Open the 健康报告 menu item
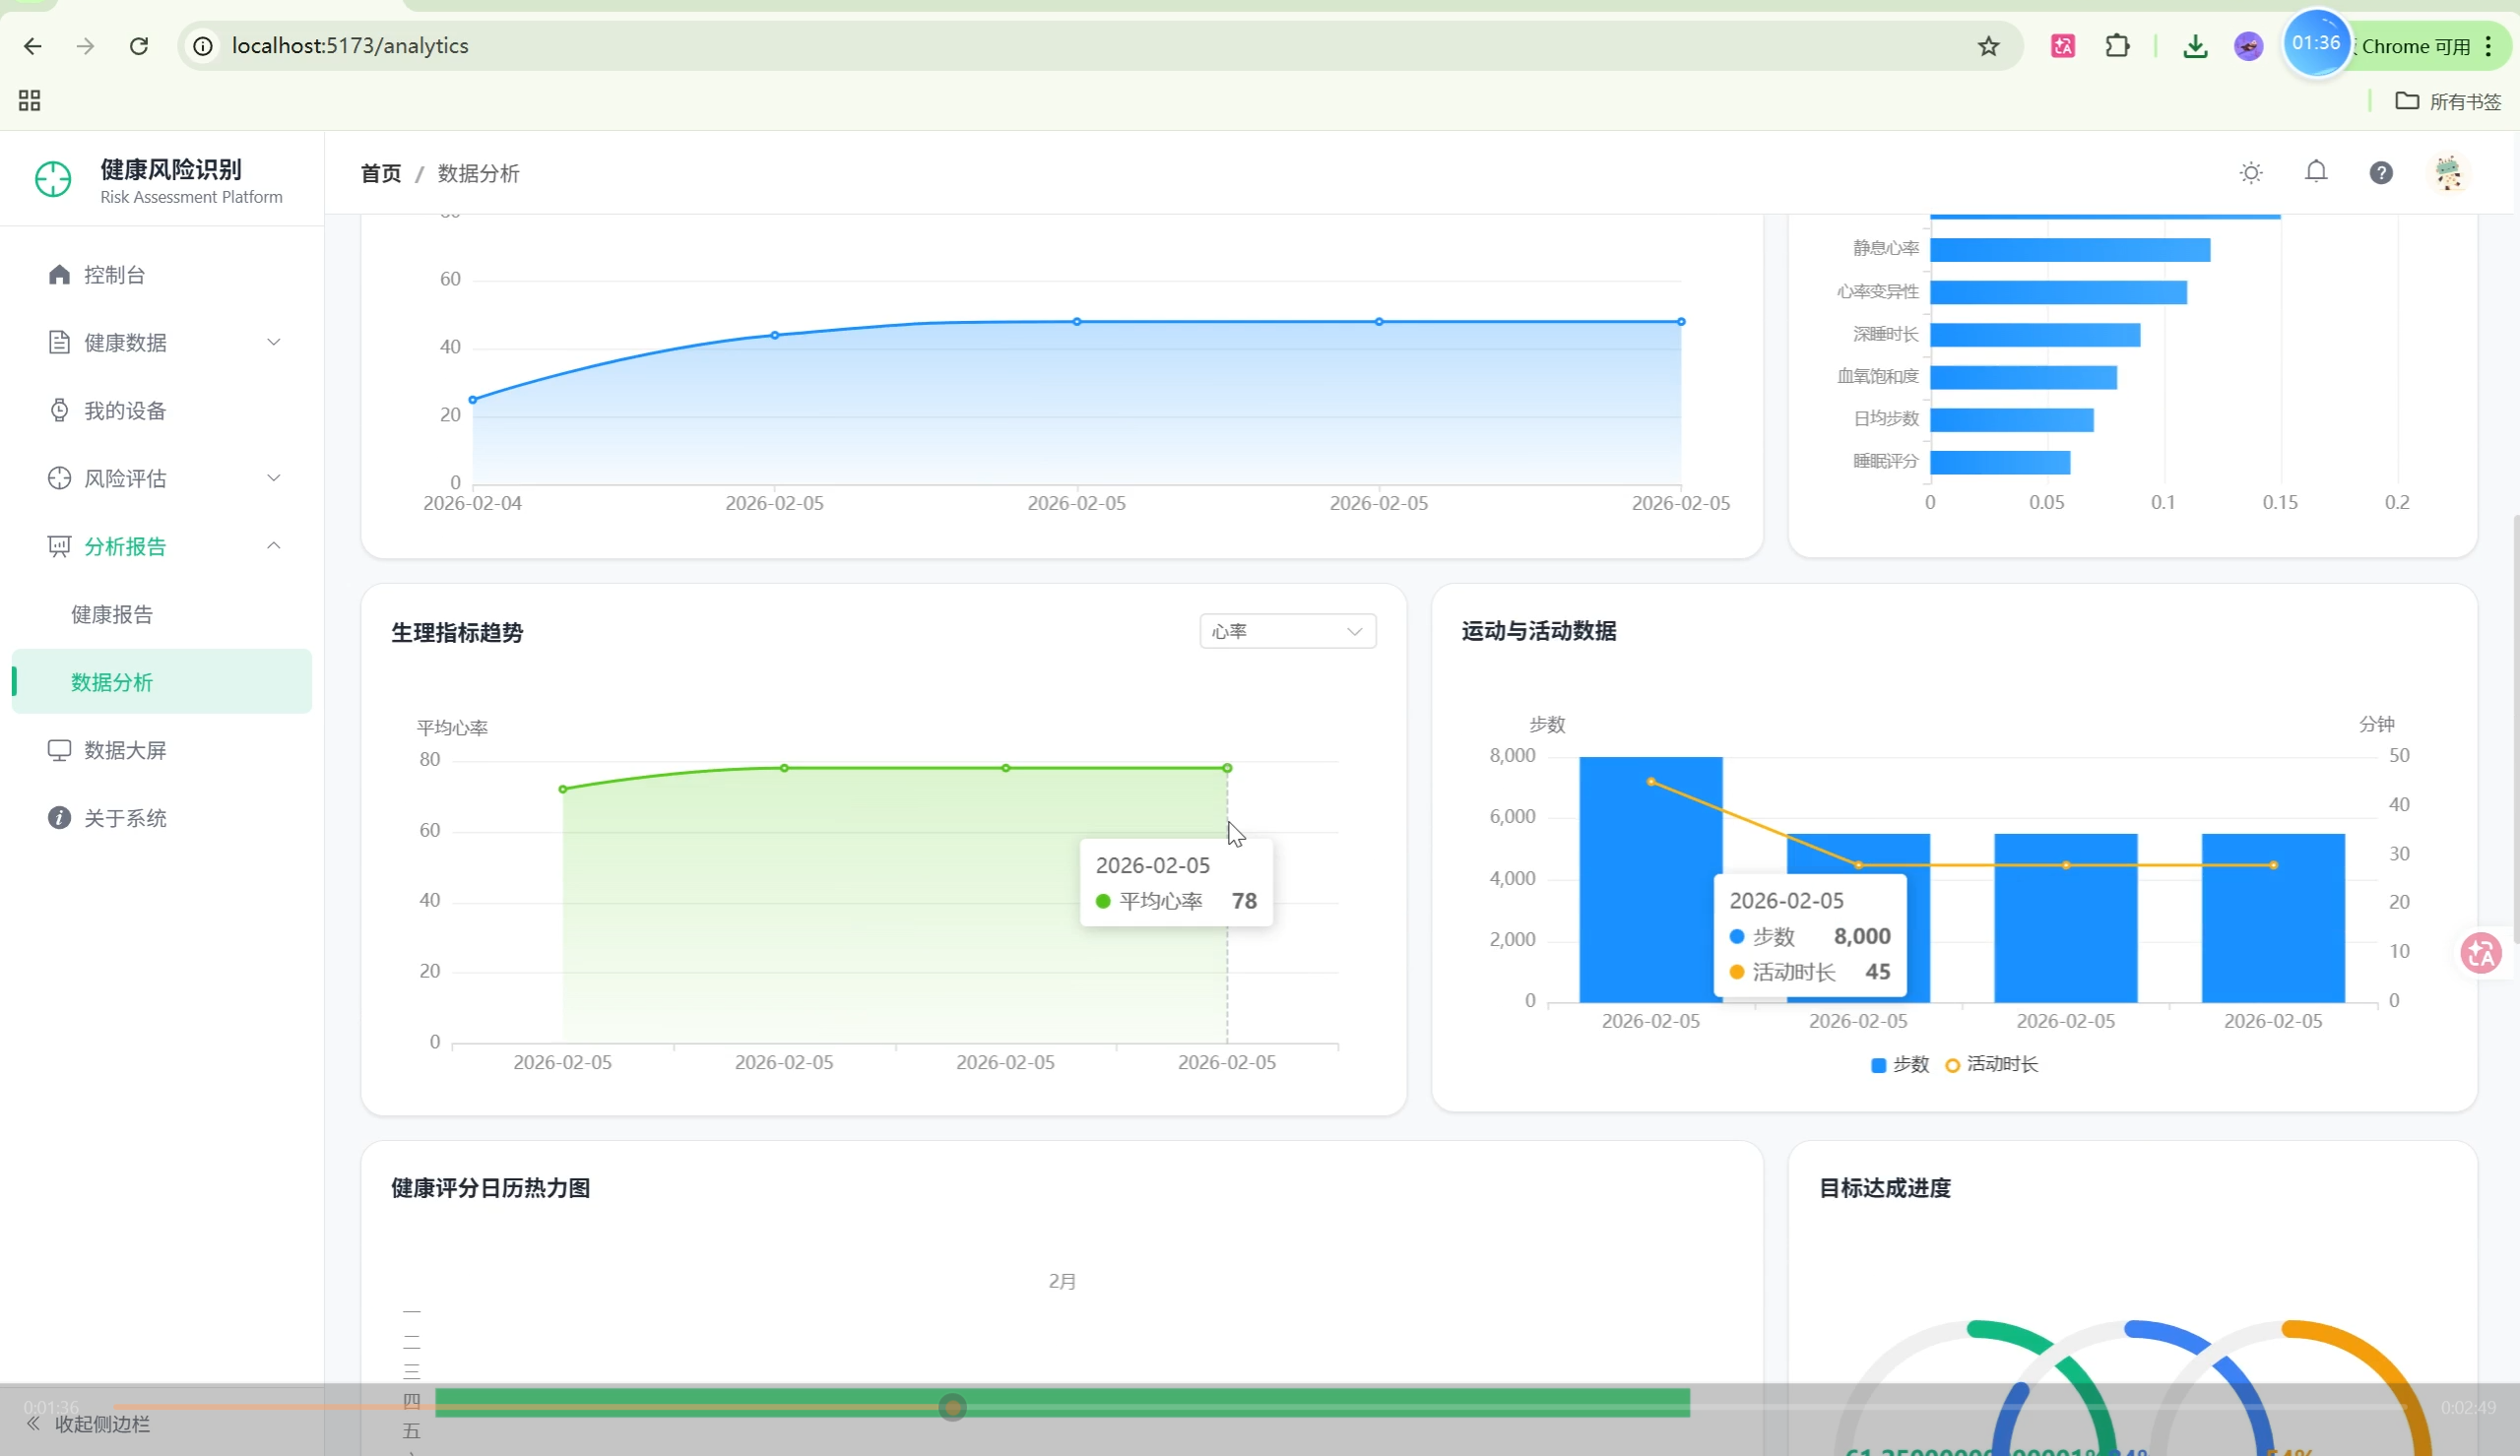Screen dimensions: 2520x1456 [x=112, y=615]
